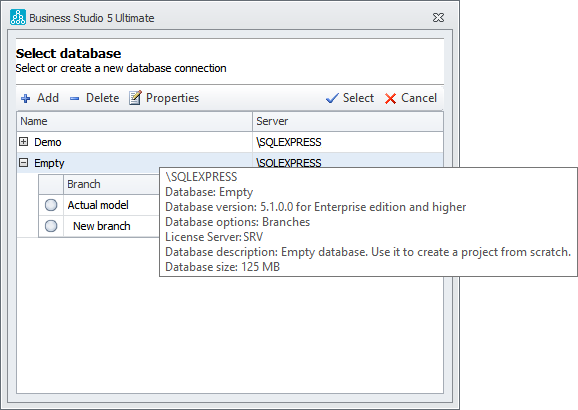Collapse the Empty database row
The height and width of the screenshot is (410, 578).
[24, 163]
